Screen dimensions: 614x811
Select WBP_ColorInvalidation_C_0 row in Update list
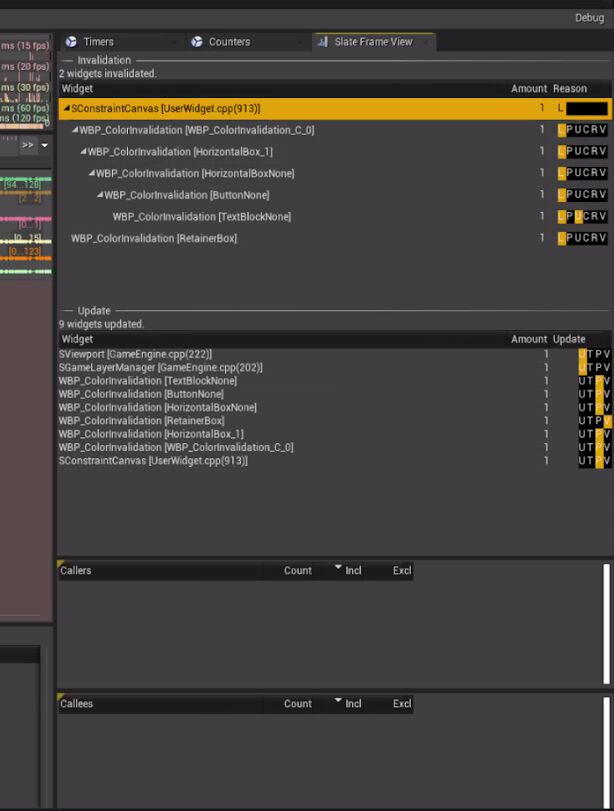point(335,447)
